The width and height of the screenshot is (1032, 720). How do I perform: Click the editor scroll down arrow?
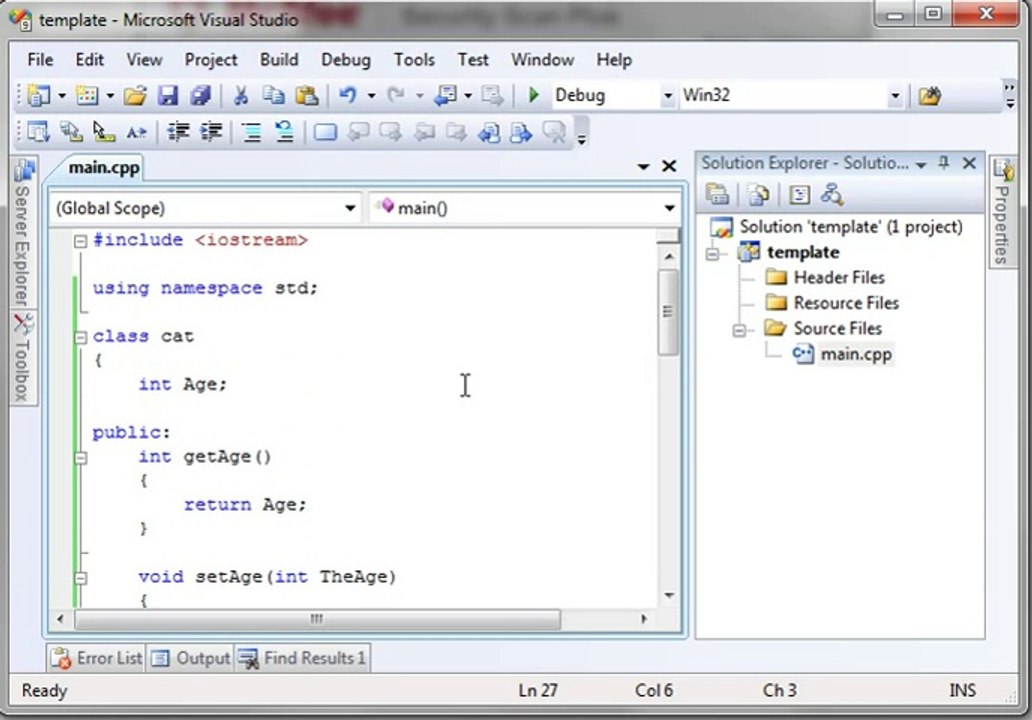(669, 596)
